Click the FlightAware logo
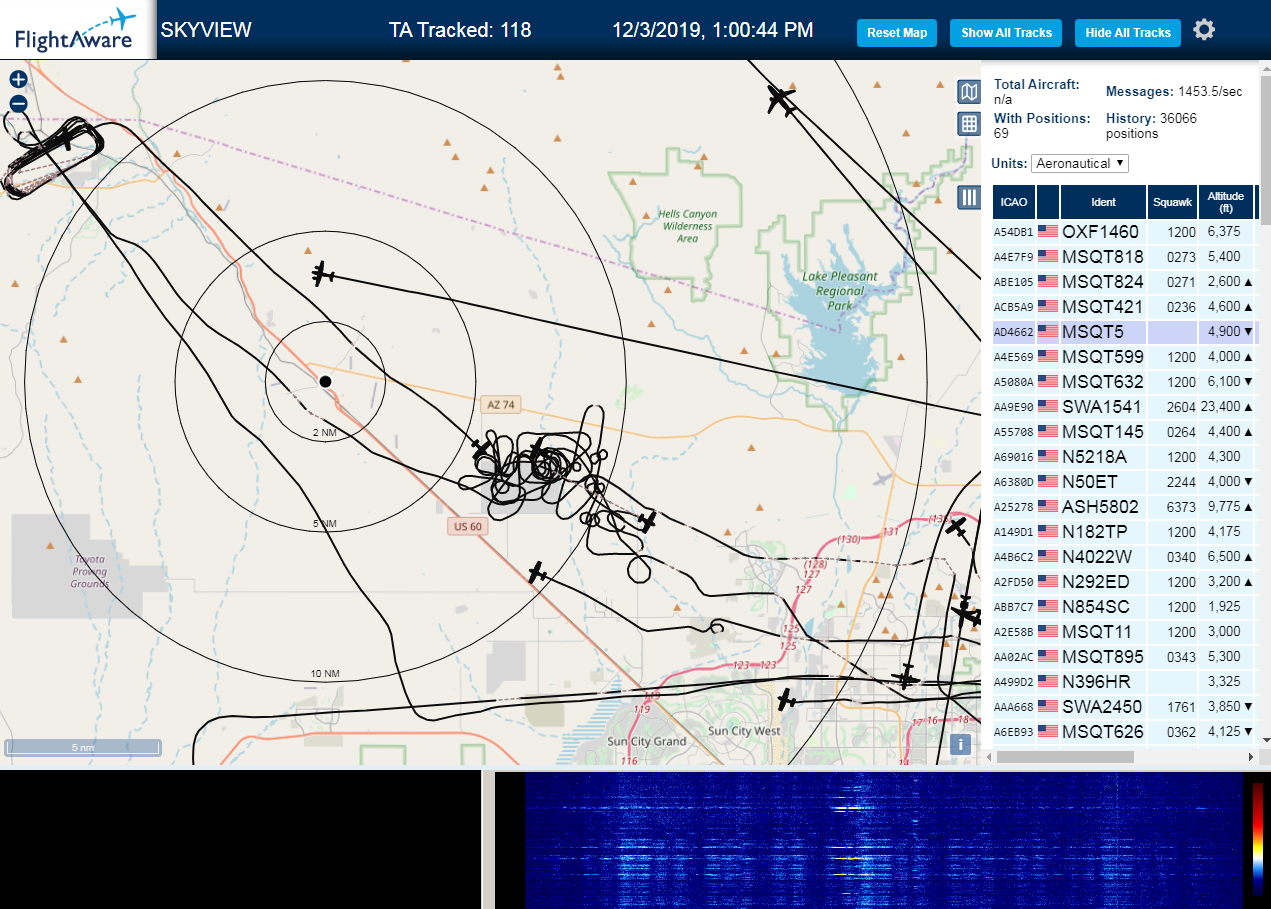 76,30
